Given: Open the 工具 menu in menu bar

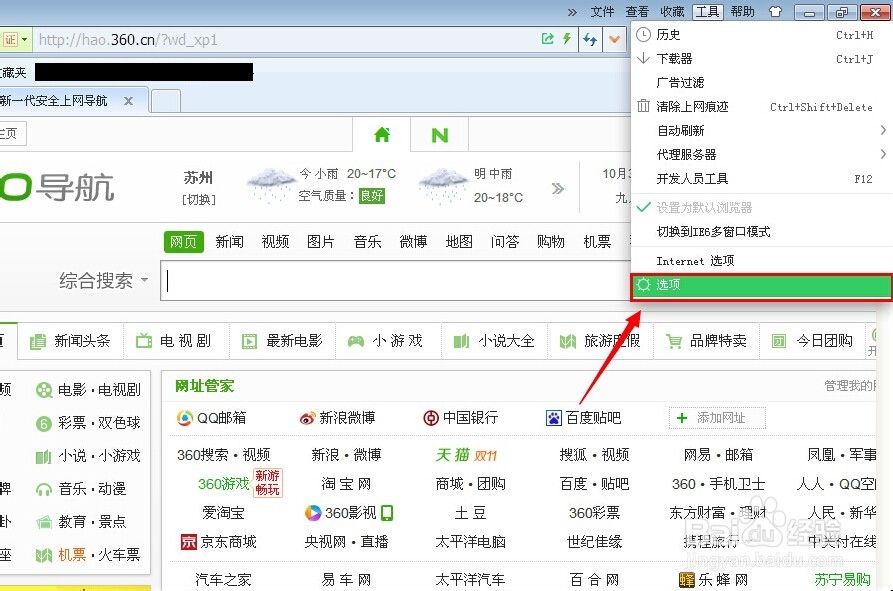Looking at the screenshot, I should click(x=707, y=11).
